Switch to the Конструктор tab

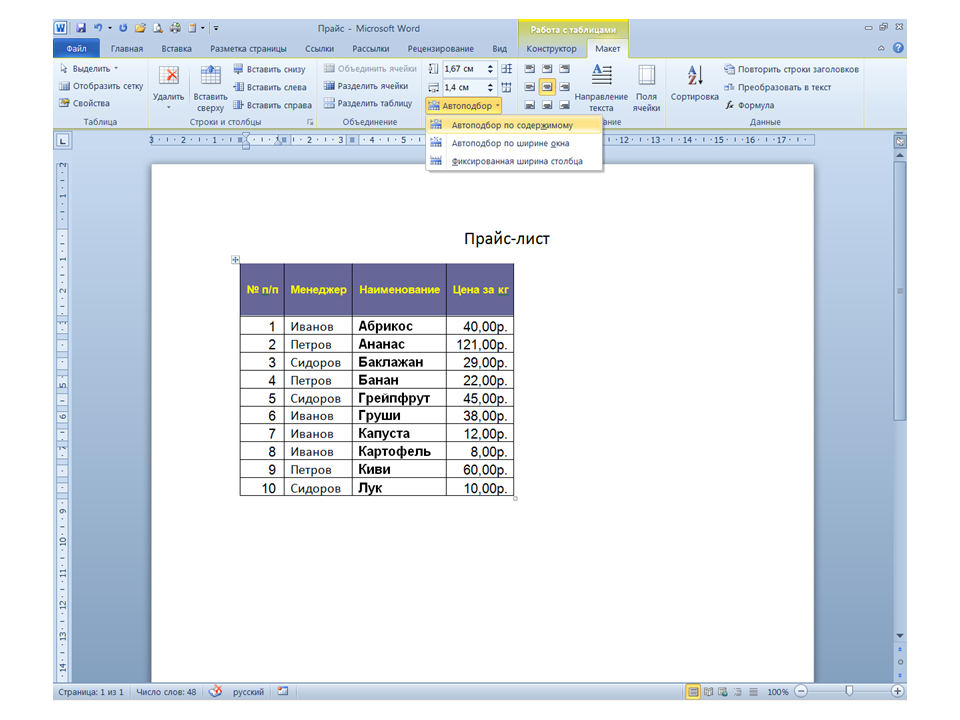tap(551, 48)
